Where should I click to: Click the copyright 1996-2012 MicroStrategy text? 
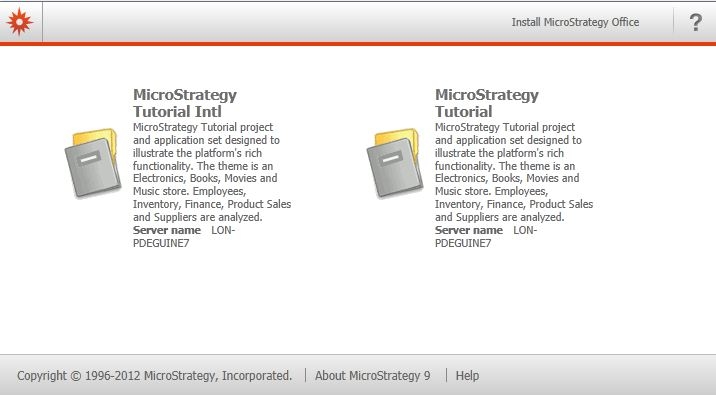tap(154, 375)
